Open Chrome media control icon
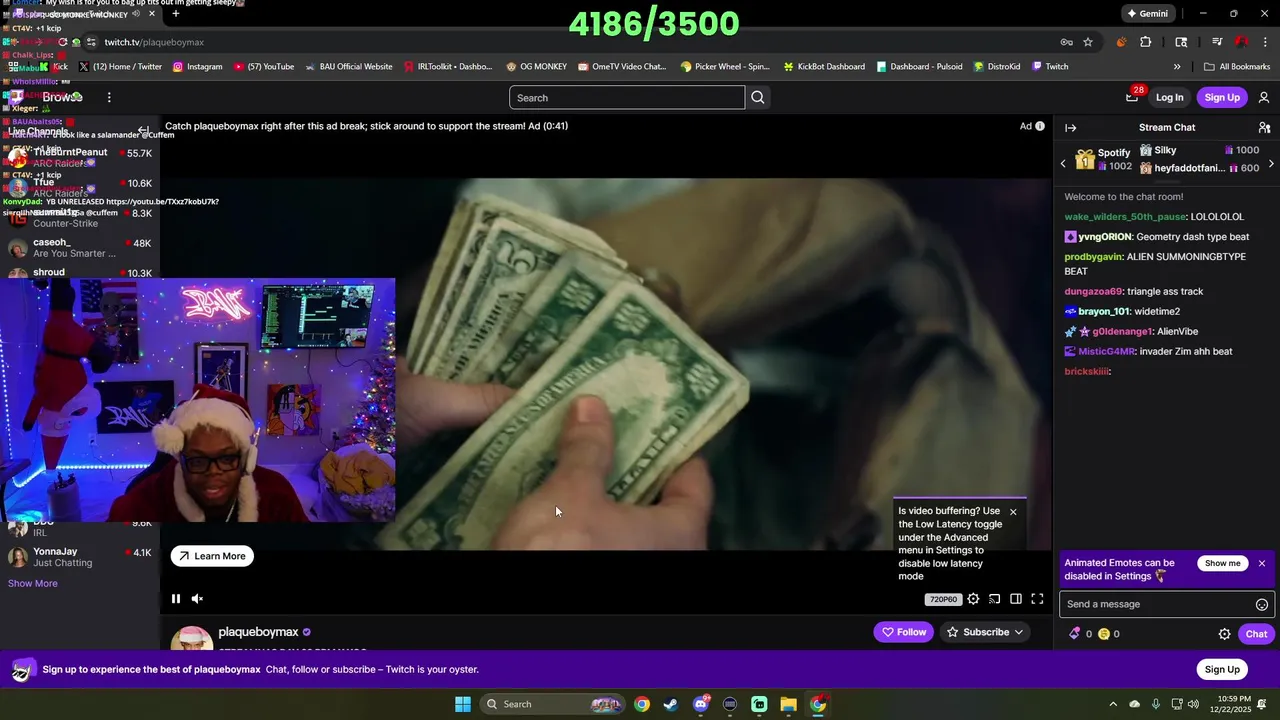 1217,42
